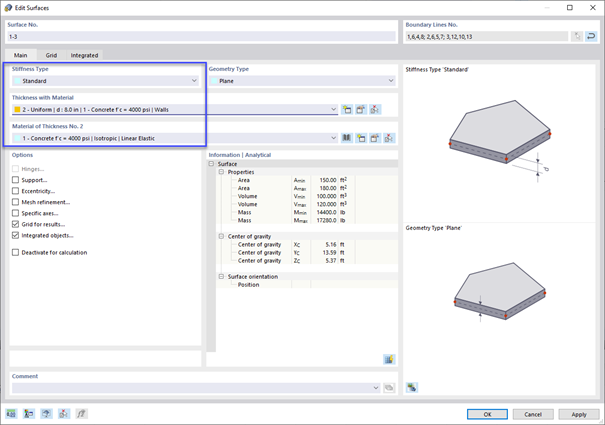Select the Amin area value 150.00

click(x=328, y=180)
